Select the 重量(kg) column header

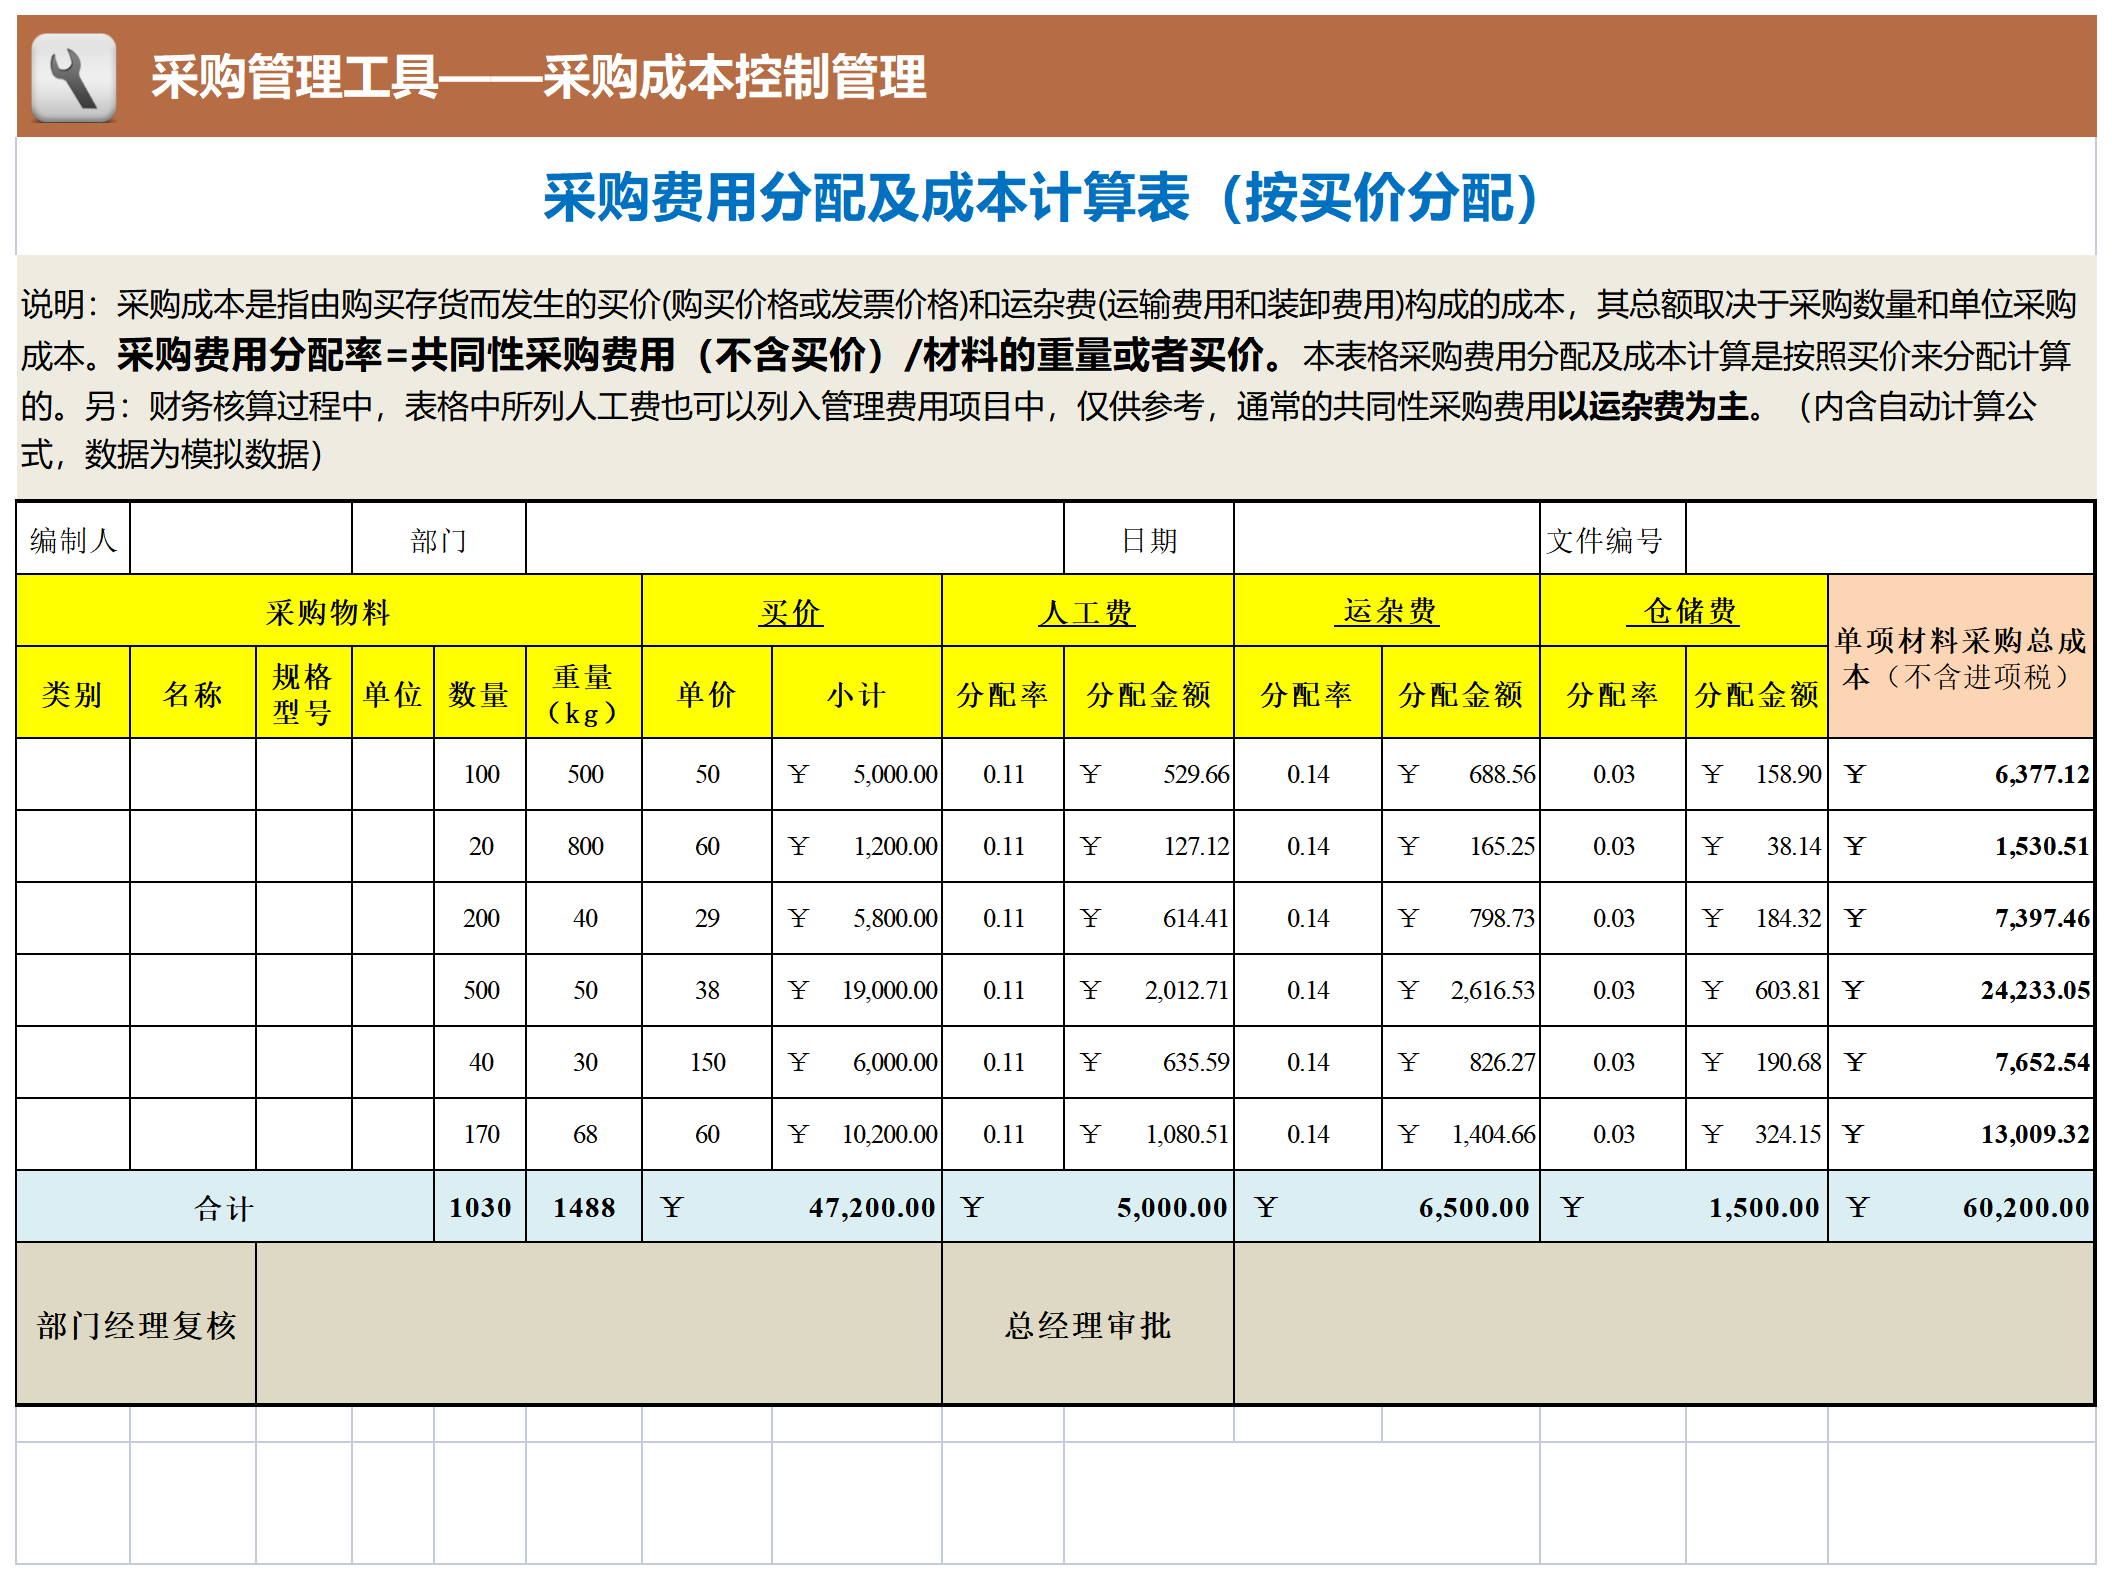tap(584, 693)
